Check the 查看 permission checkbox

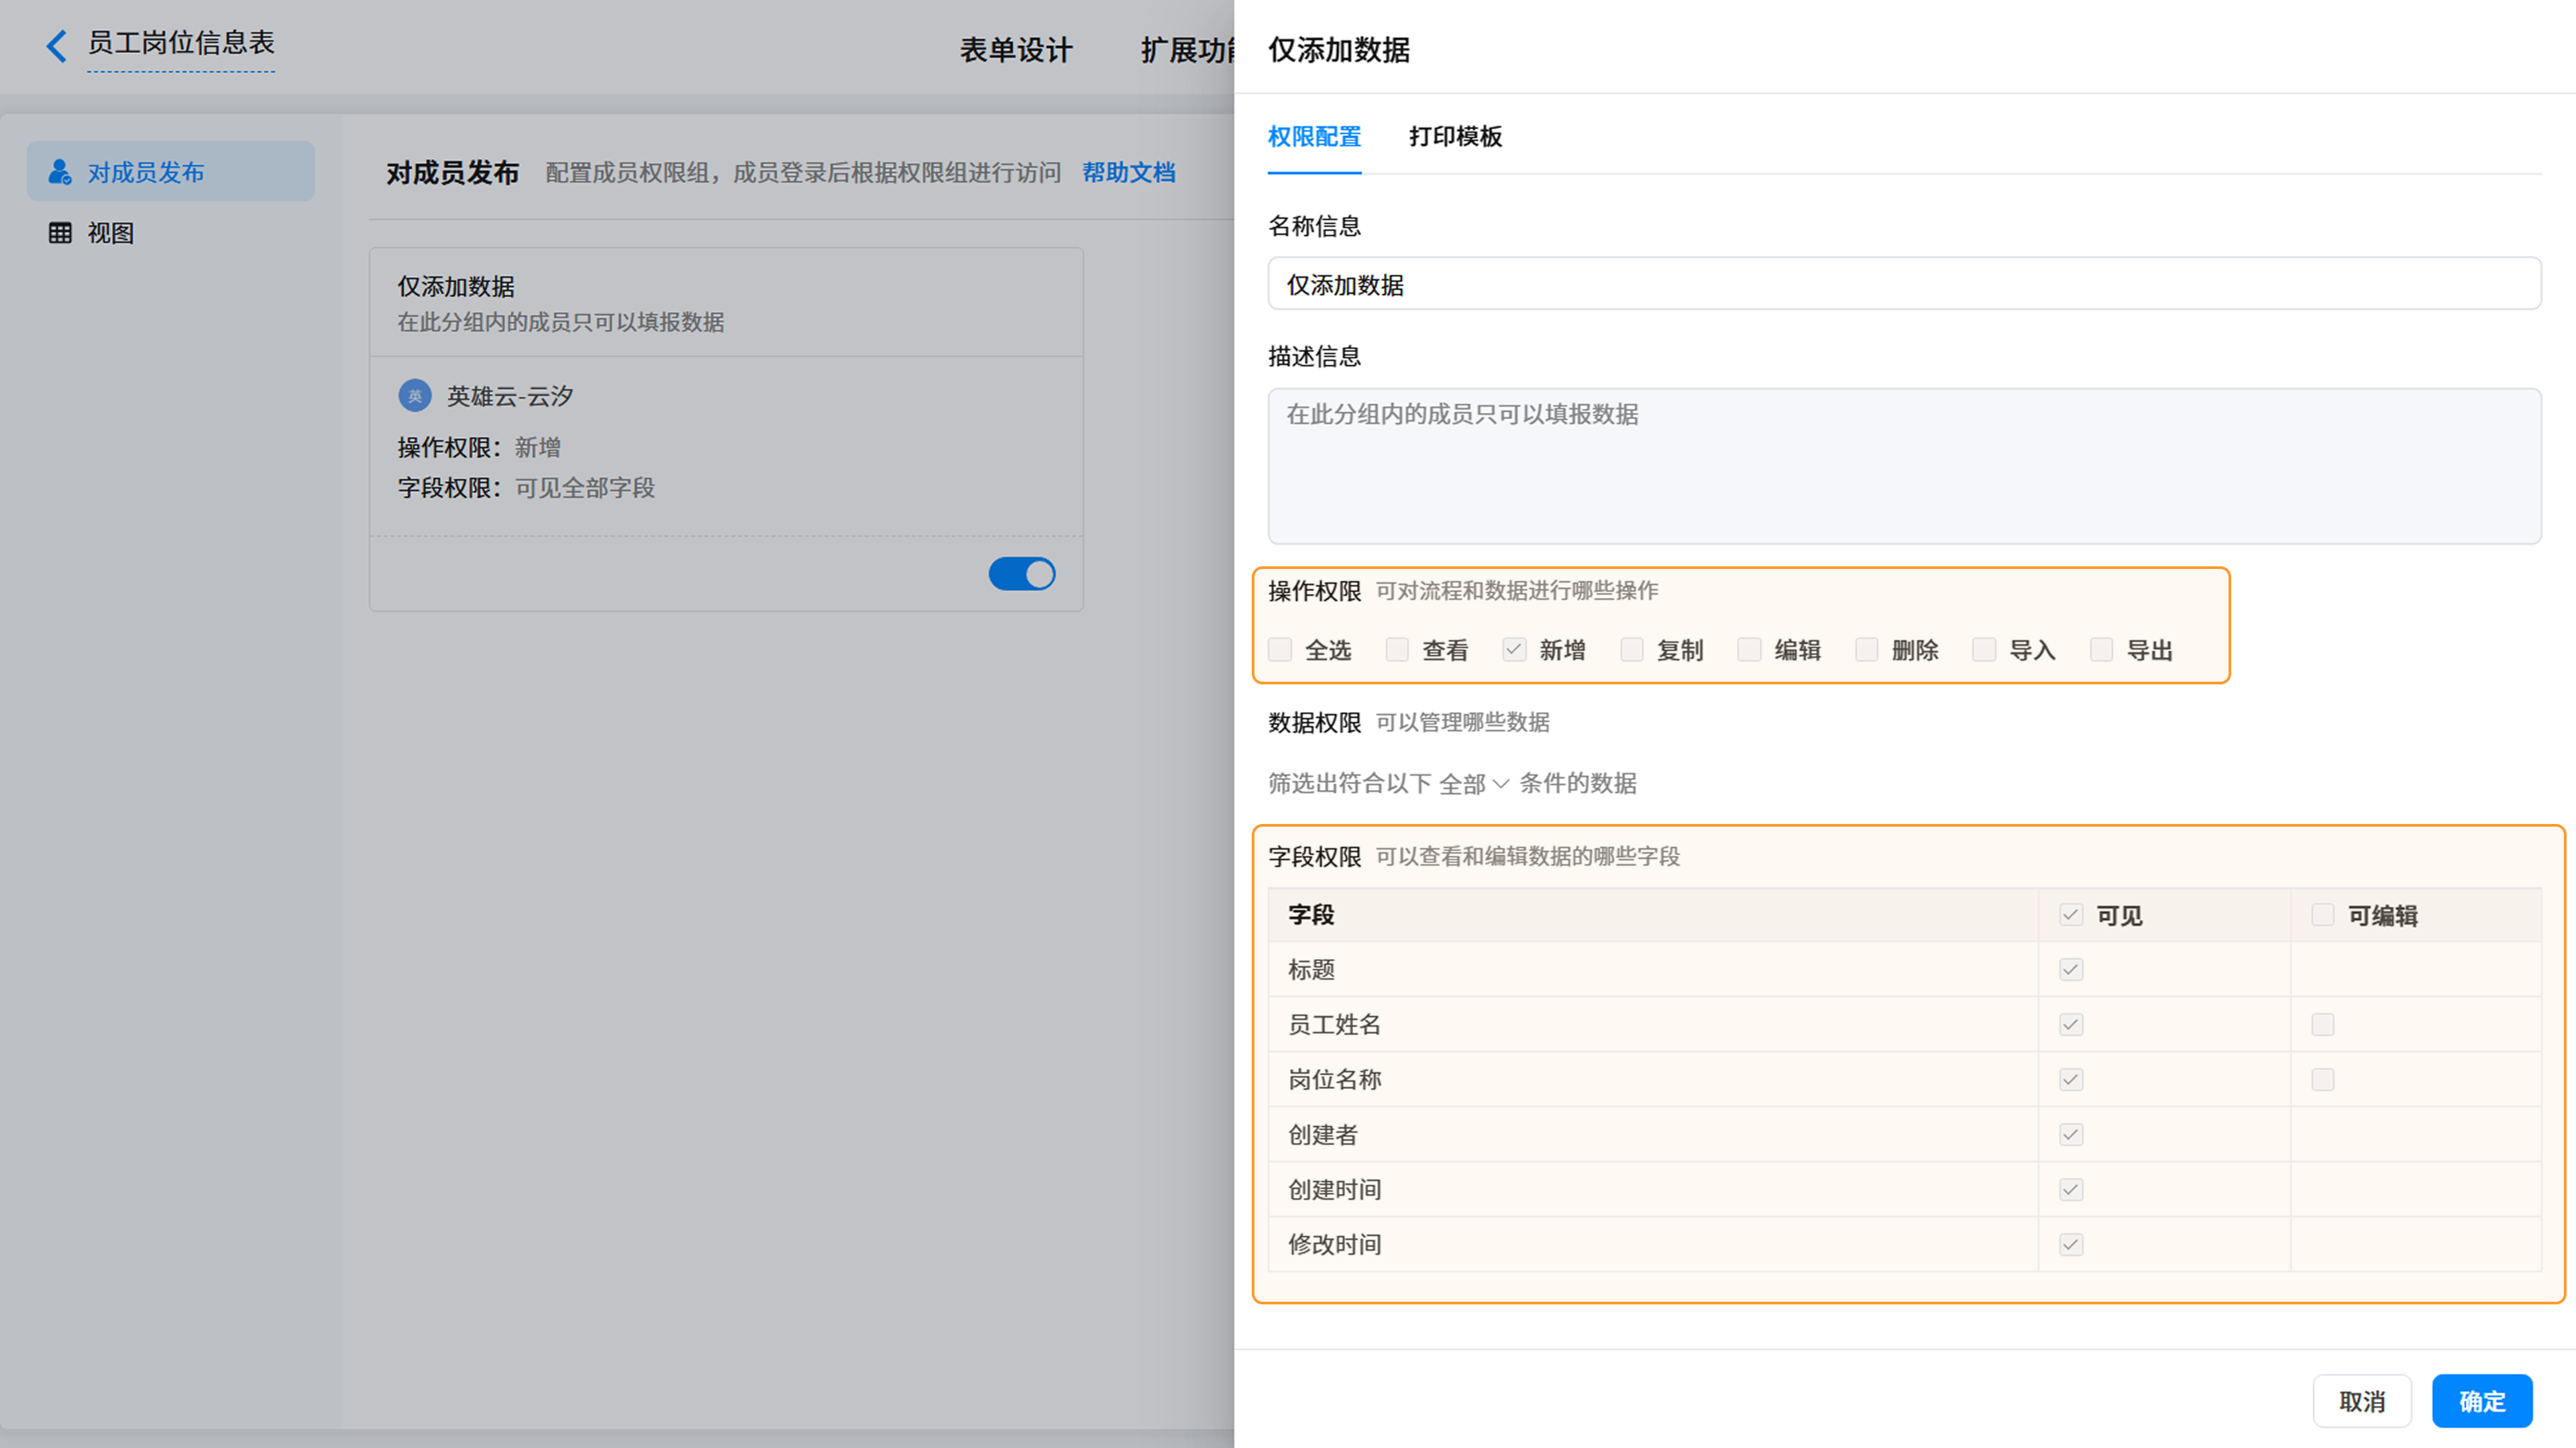click(1397, 650)
